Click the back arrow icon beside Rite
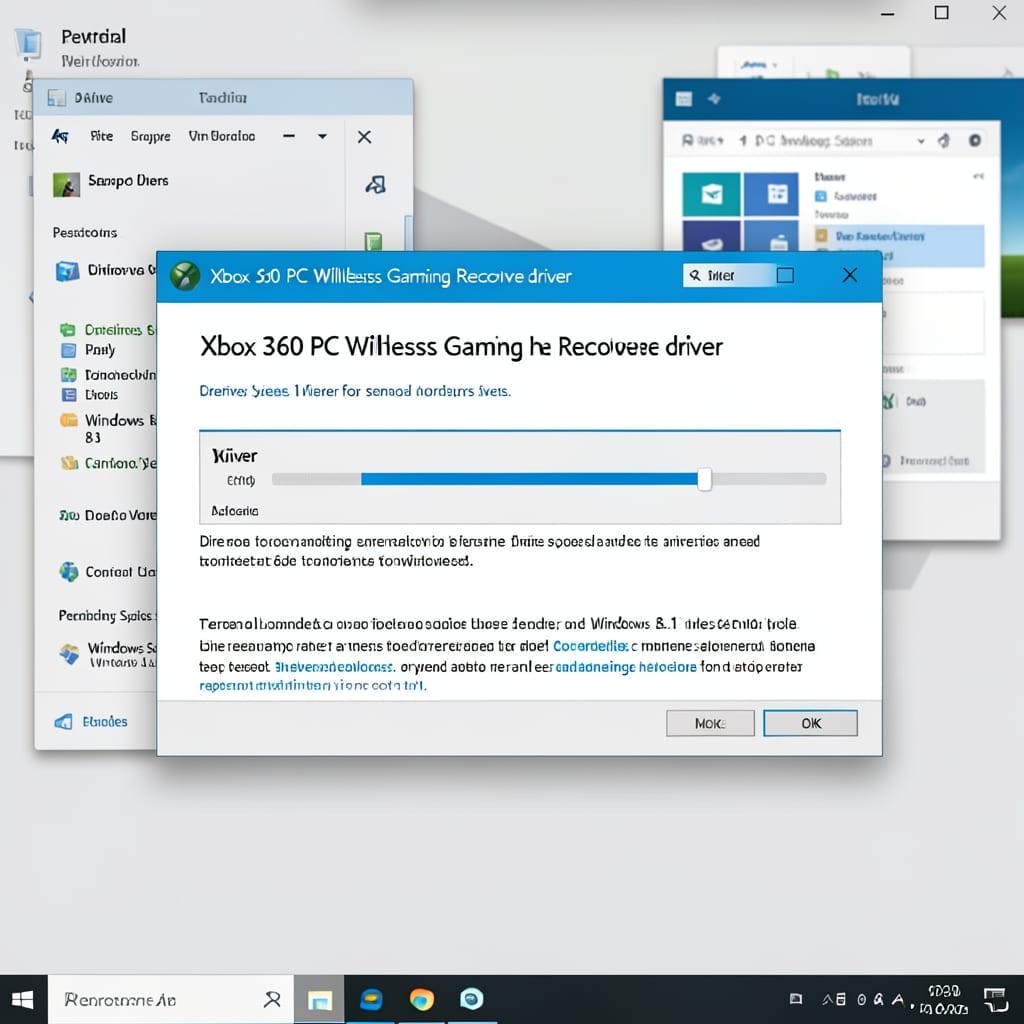Viewport: 1024px width, 1024px height. 60,136
